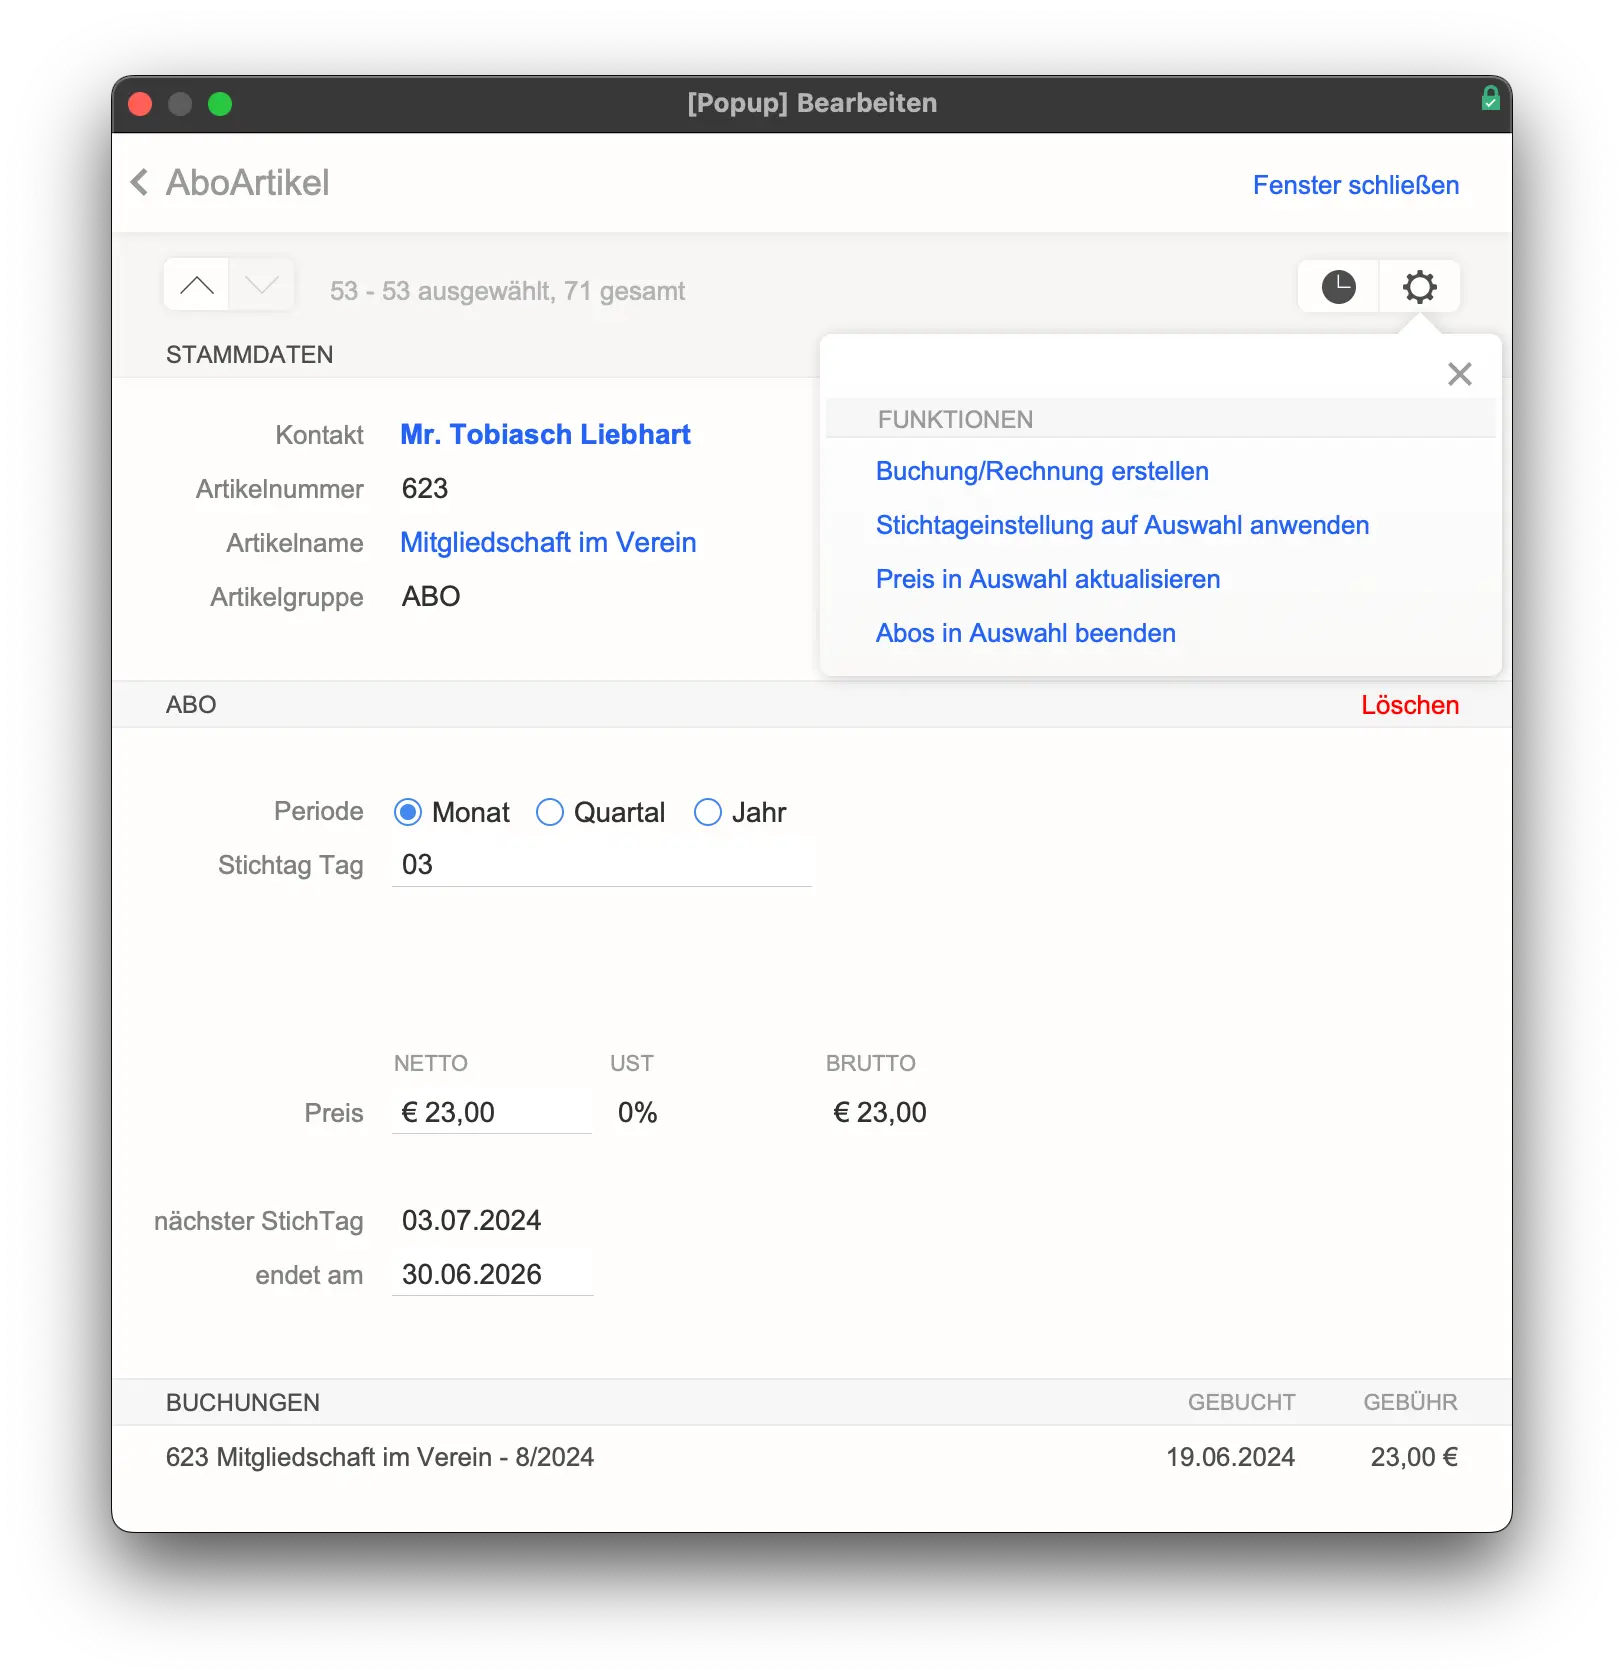Choose Buchung/Rechnung erstellen from Funktionen
The image size is (1624, 1680).
[x=1042, y=471]
